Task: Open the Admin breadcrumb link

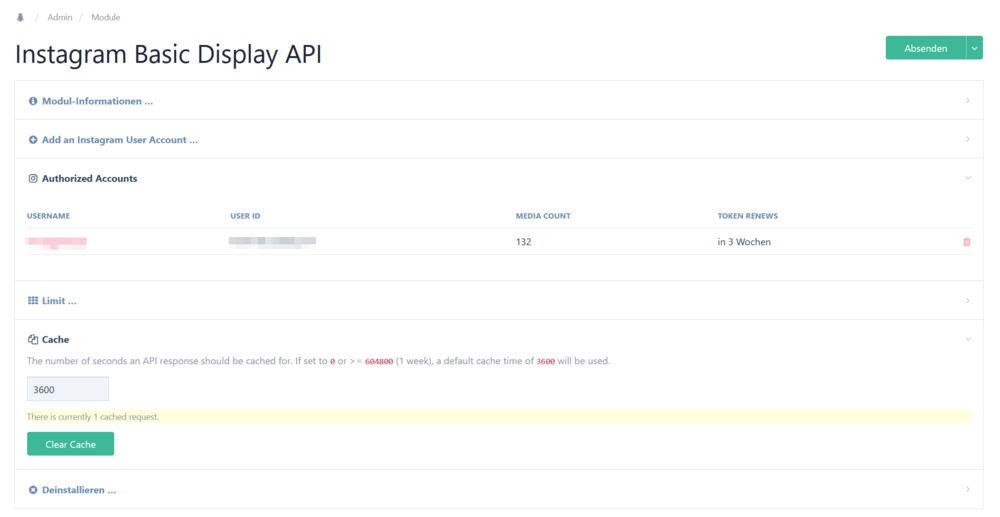Action: click(x=60, y=17)
